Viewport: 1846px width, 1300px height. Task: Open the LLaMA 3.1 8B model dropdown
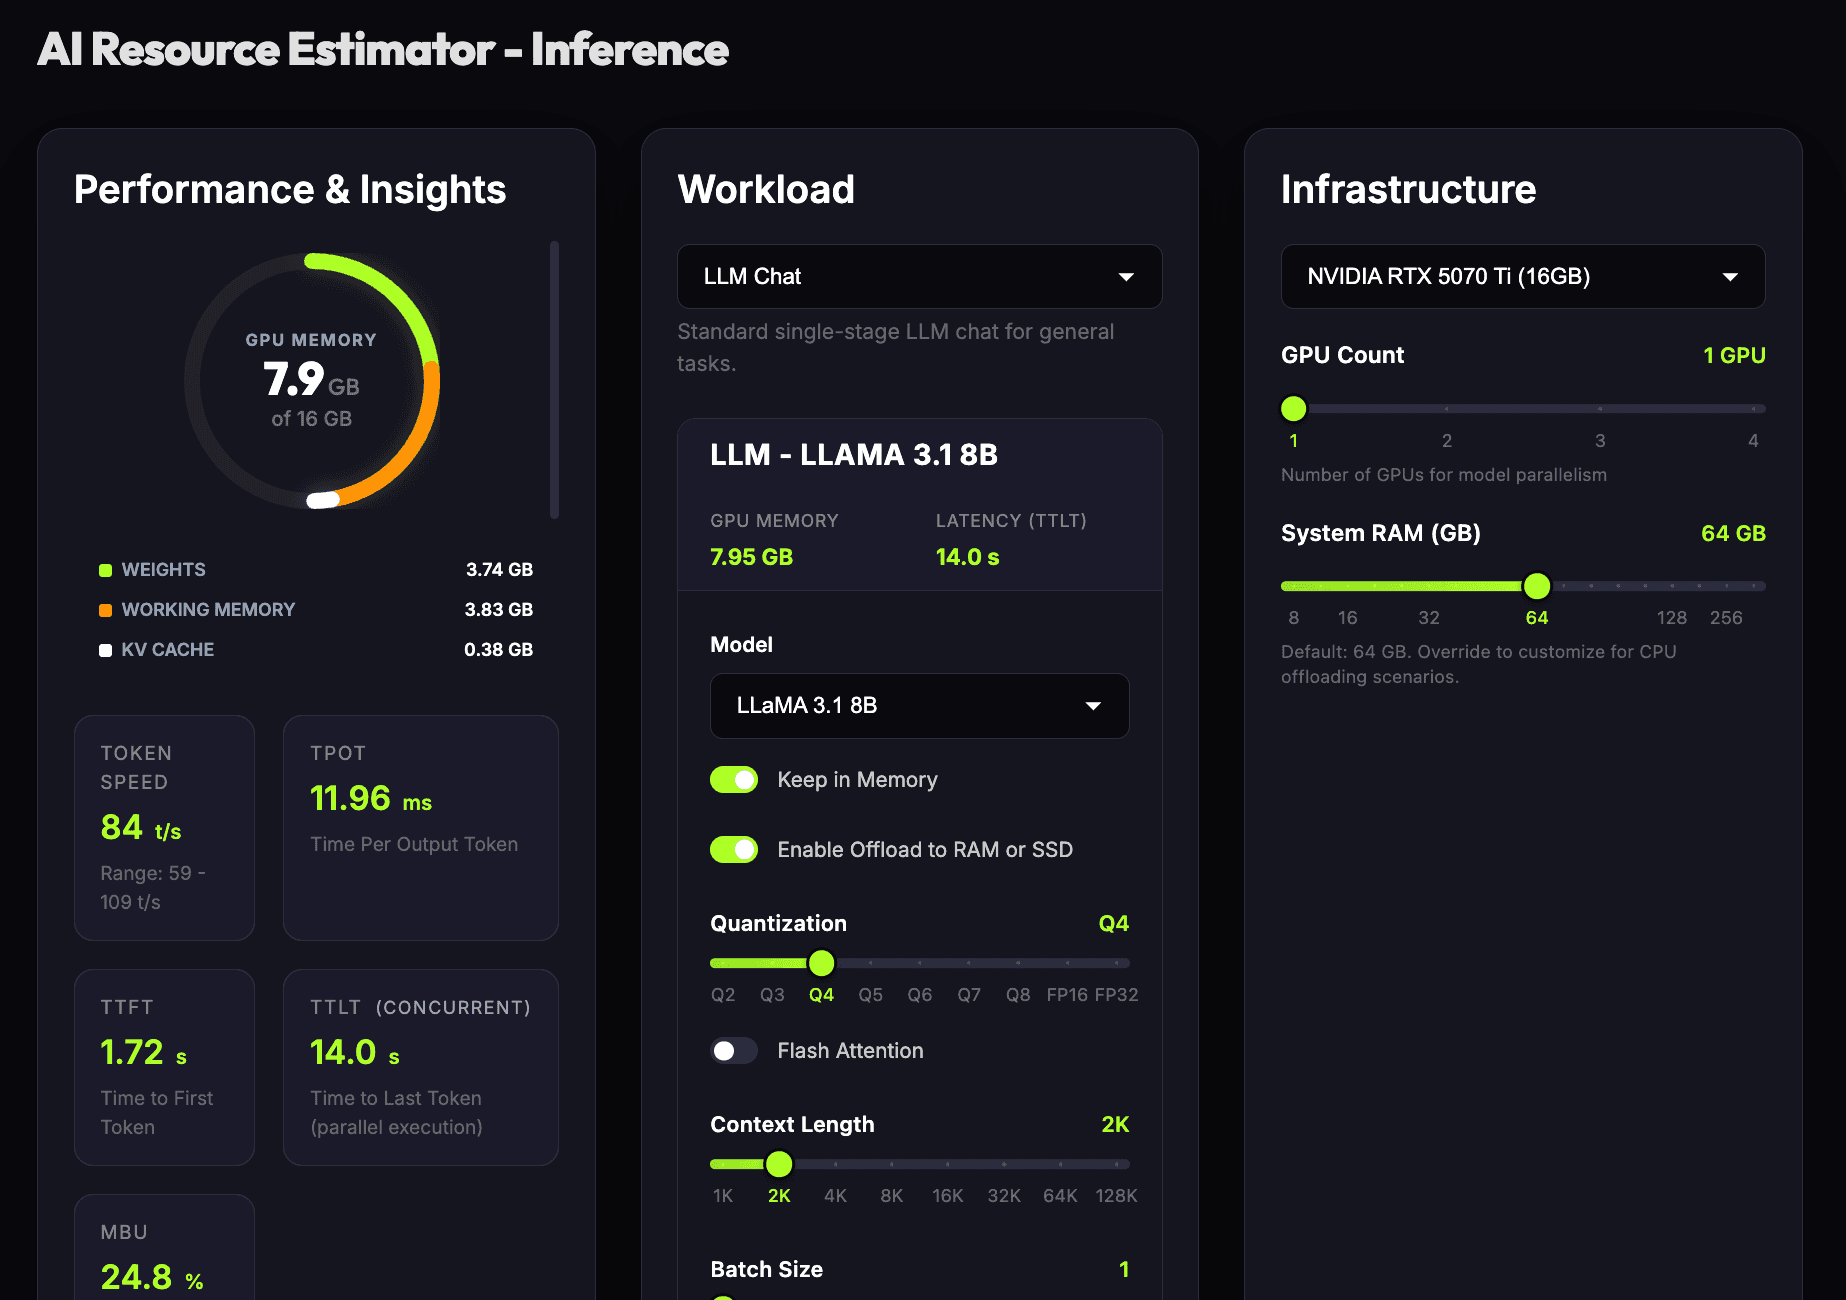click(x=918, y=705)
